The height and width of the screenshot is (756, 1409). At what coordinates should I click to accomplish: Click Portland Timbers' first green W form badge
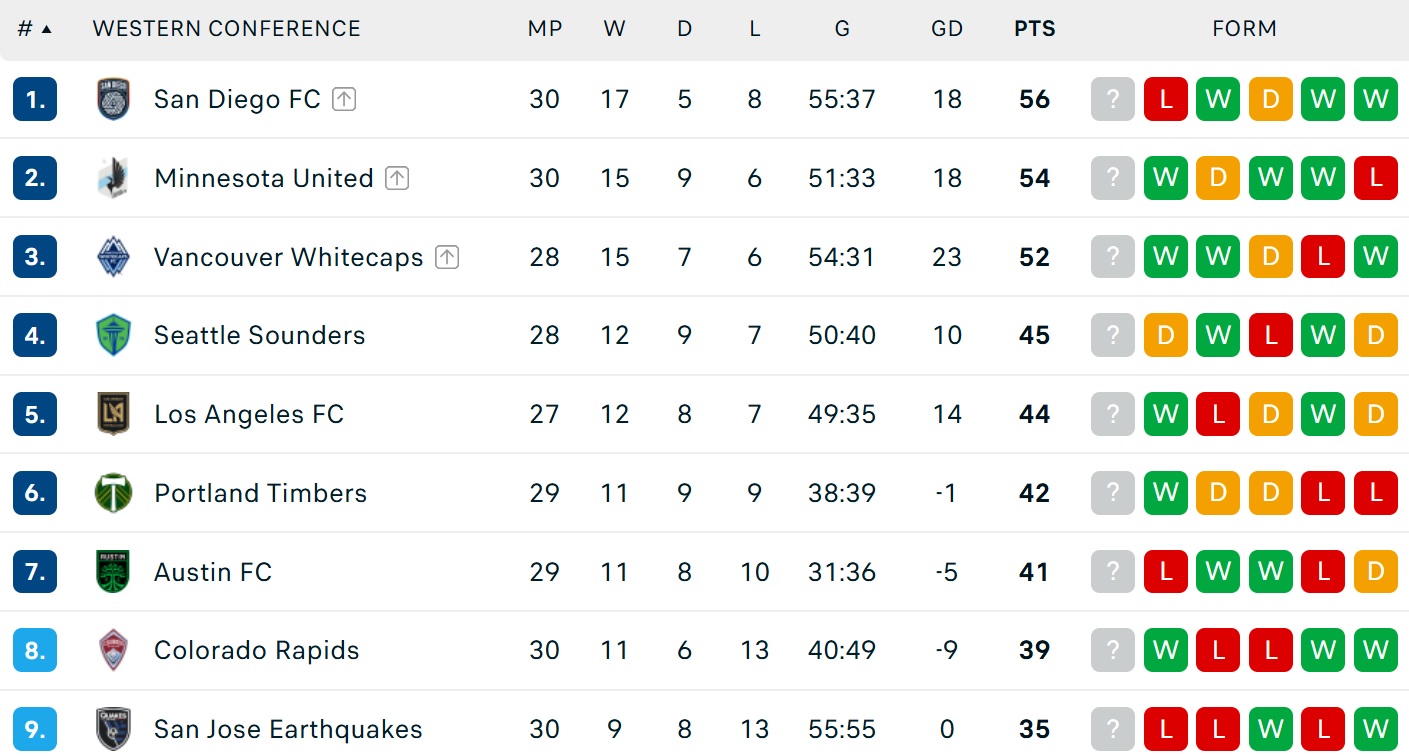(1166, 493)
